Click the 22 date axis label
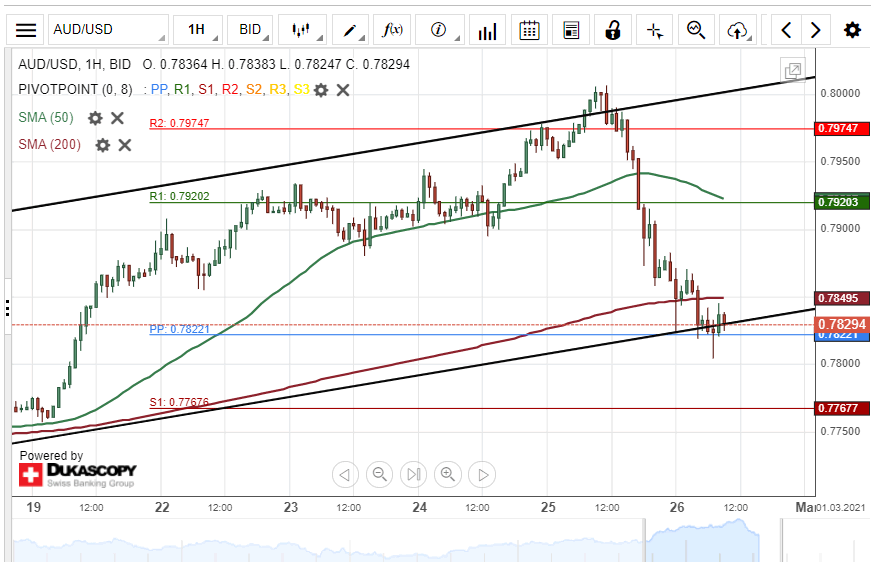This screenshot has width=886, height=562. [x=162, y=507]
